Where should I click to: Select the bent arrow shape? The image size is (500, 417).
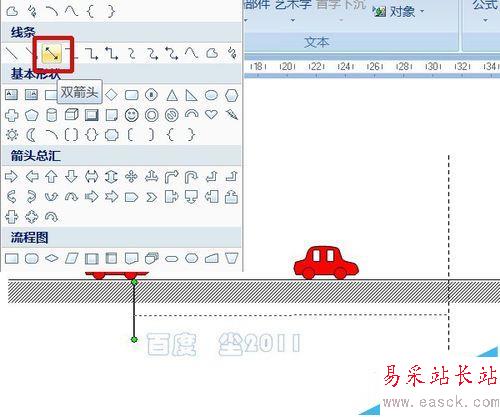click(x=172, y=177)
